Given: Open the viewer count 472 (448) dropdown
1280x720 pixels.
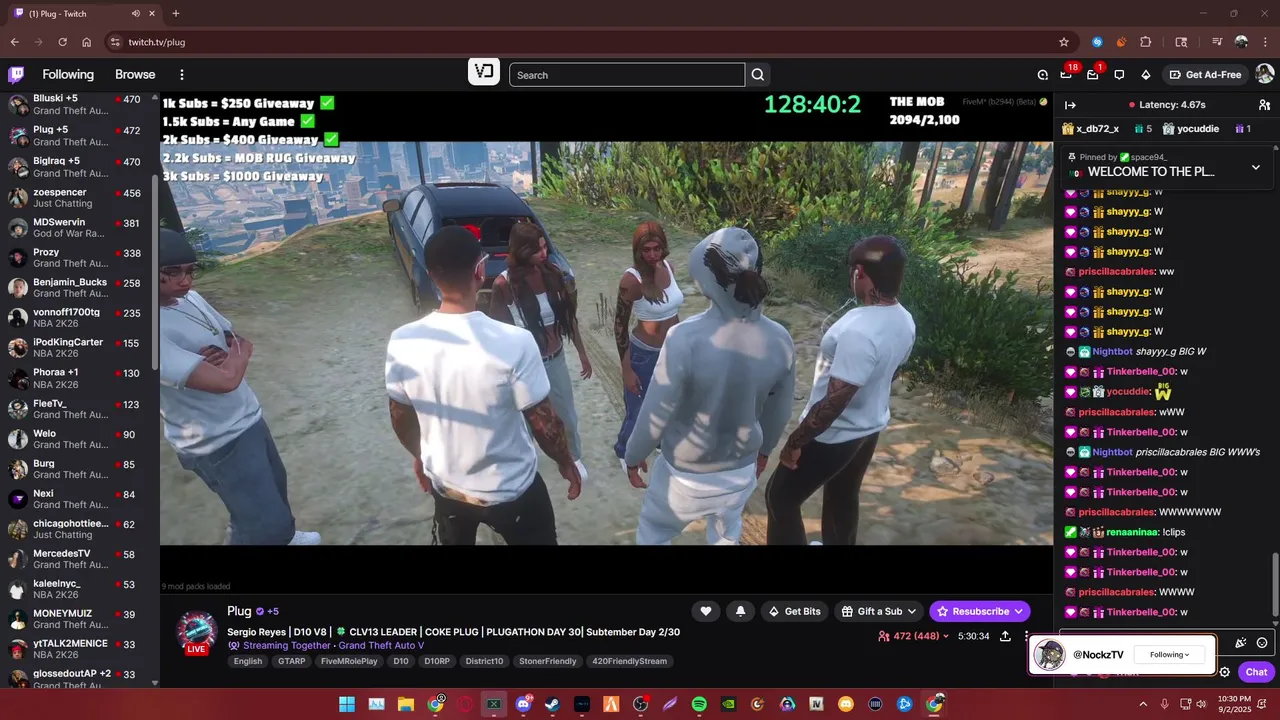Looking at the screenshot, I should 912,636.
